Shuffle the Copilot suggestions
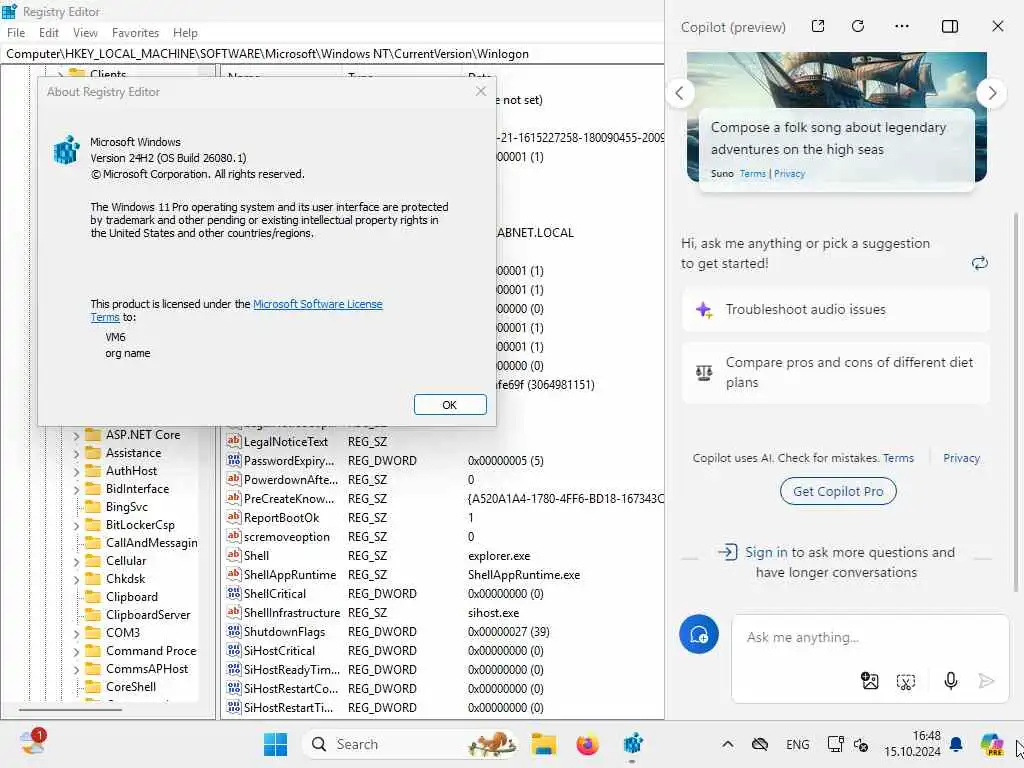Viewport: 1024px width, 768px height. click(979, 263)
